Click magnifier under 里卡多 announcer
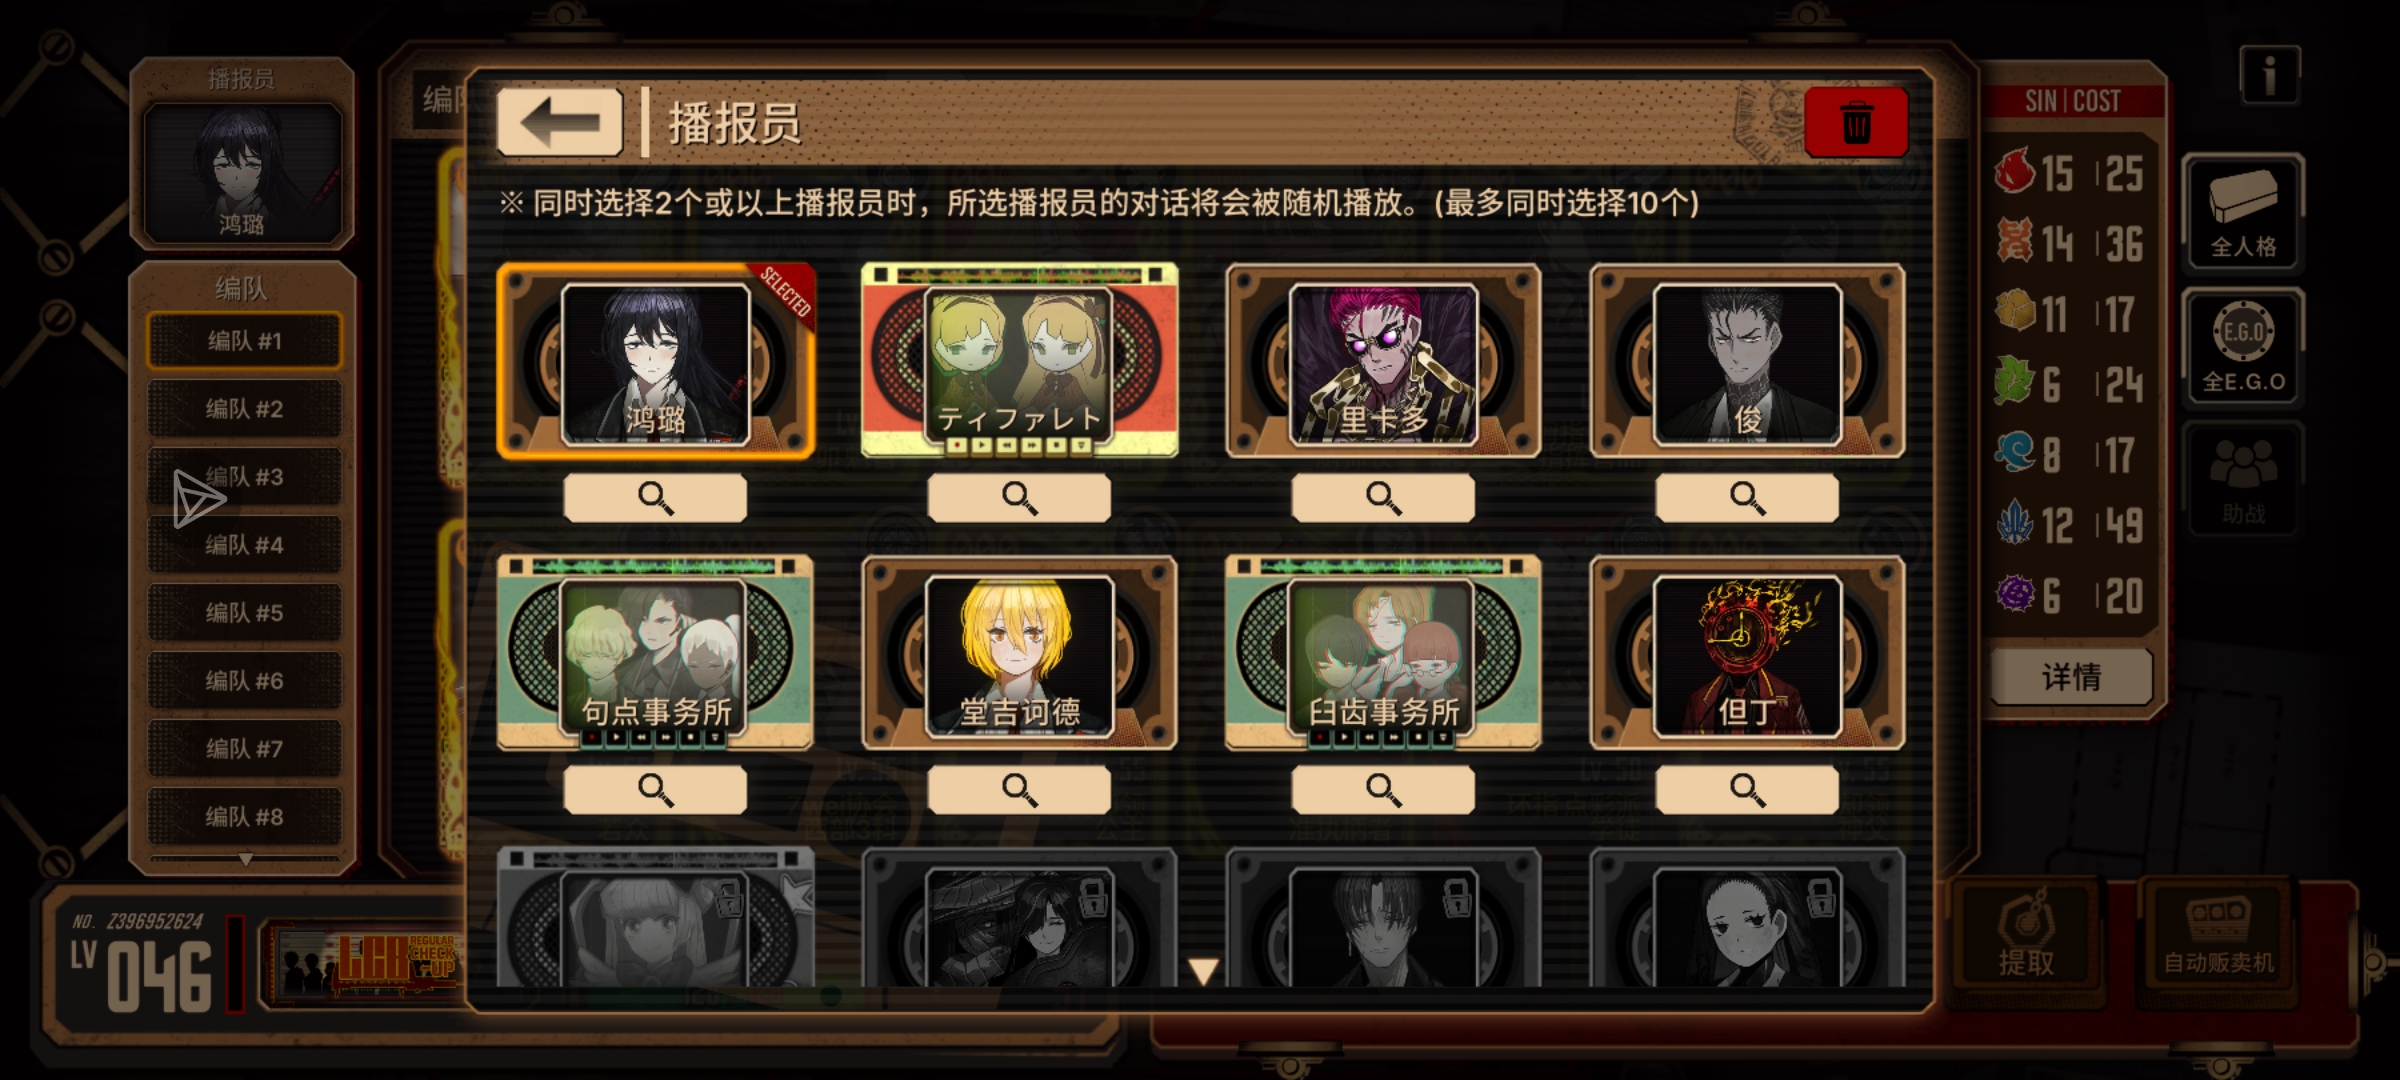The height and width of the screenshot is (1080, 2400). click(1383, 497)
